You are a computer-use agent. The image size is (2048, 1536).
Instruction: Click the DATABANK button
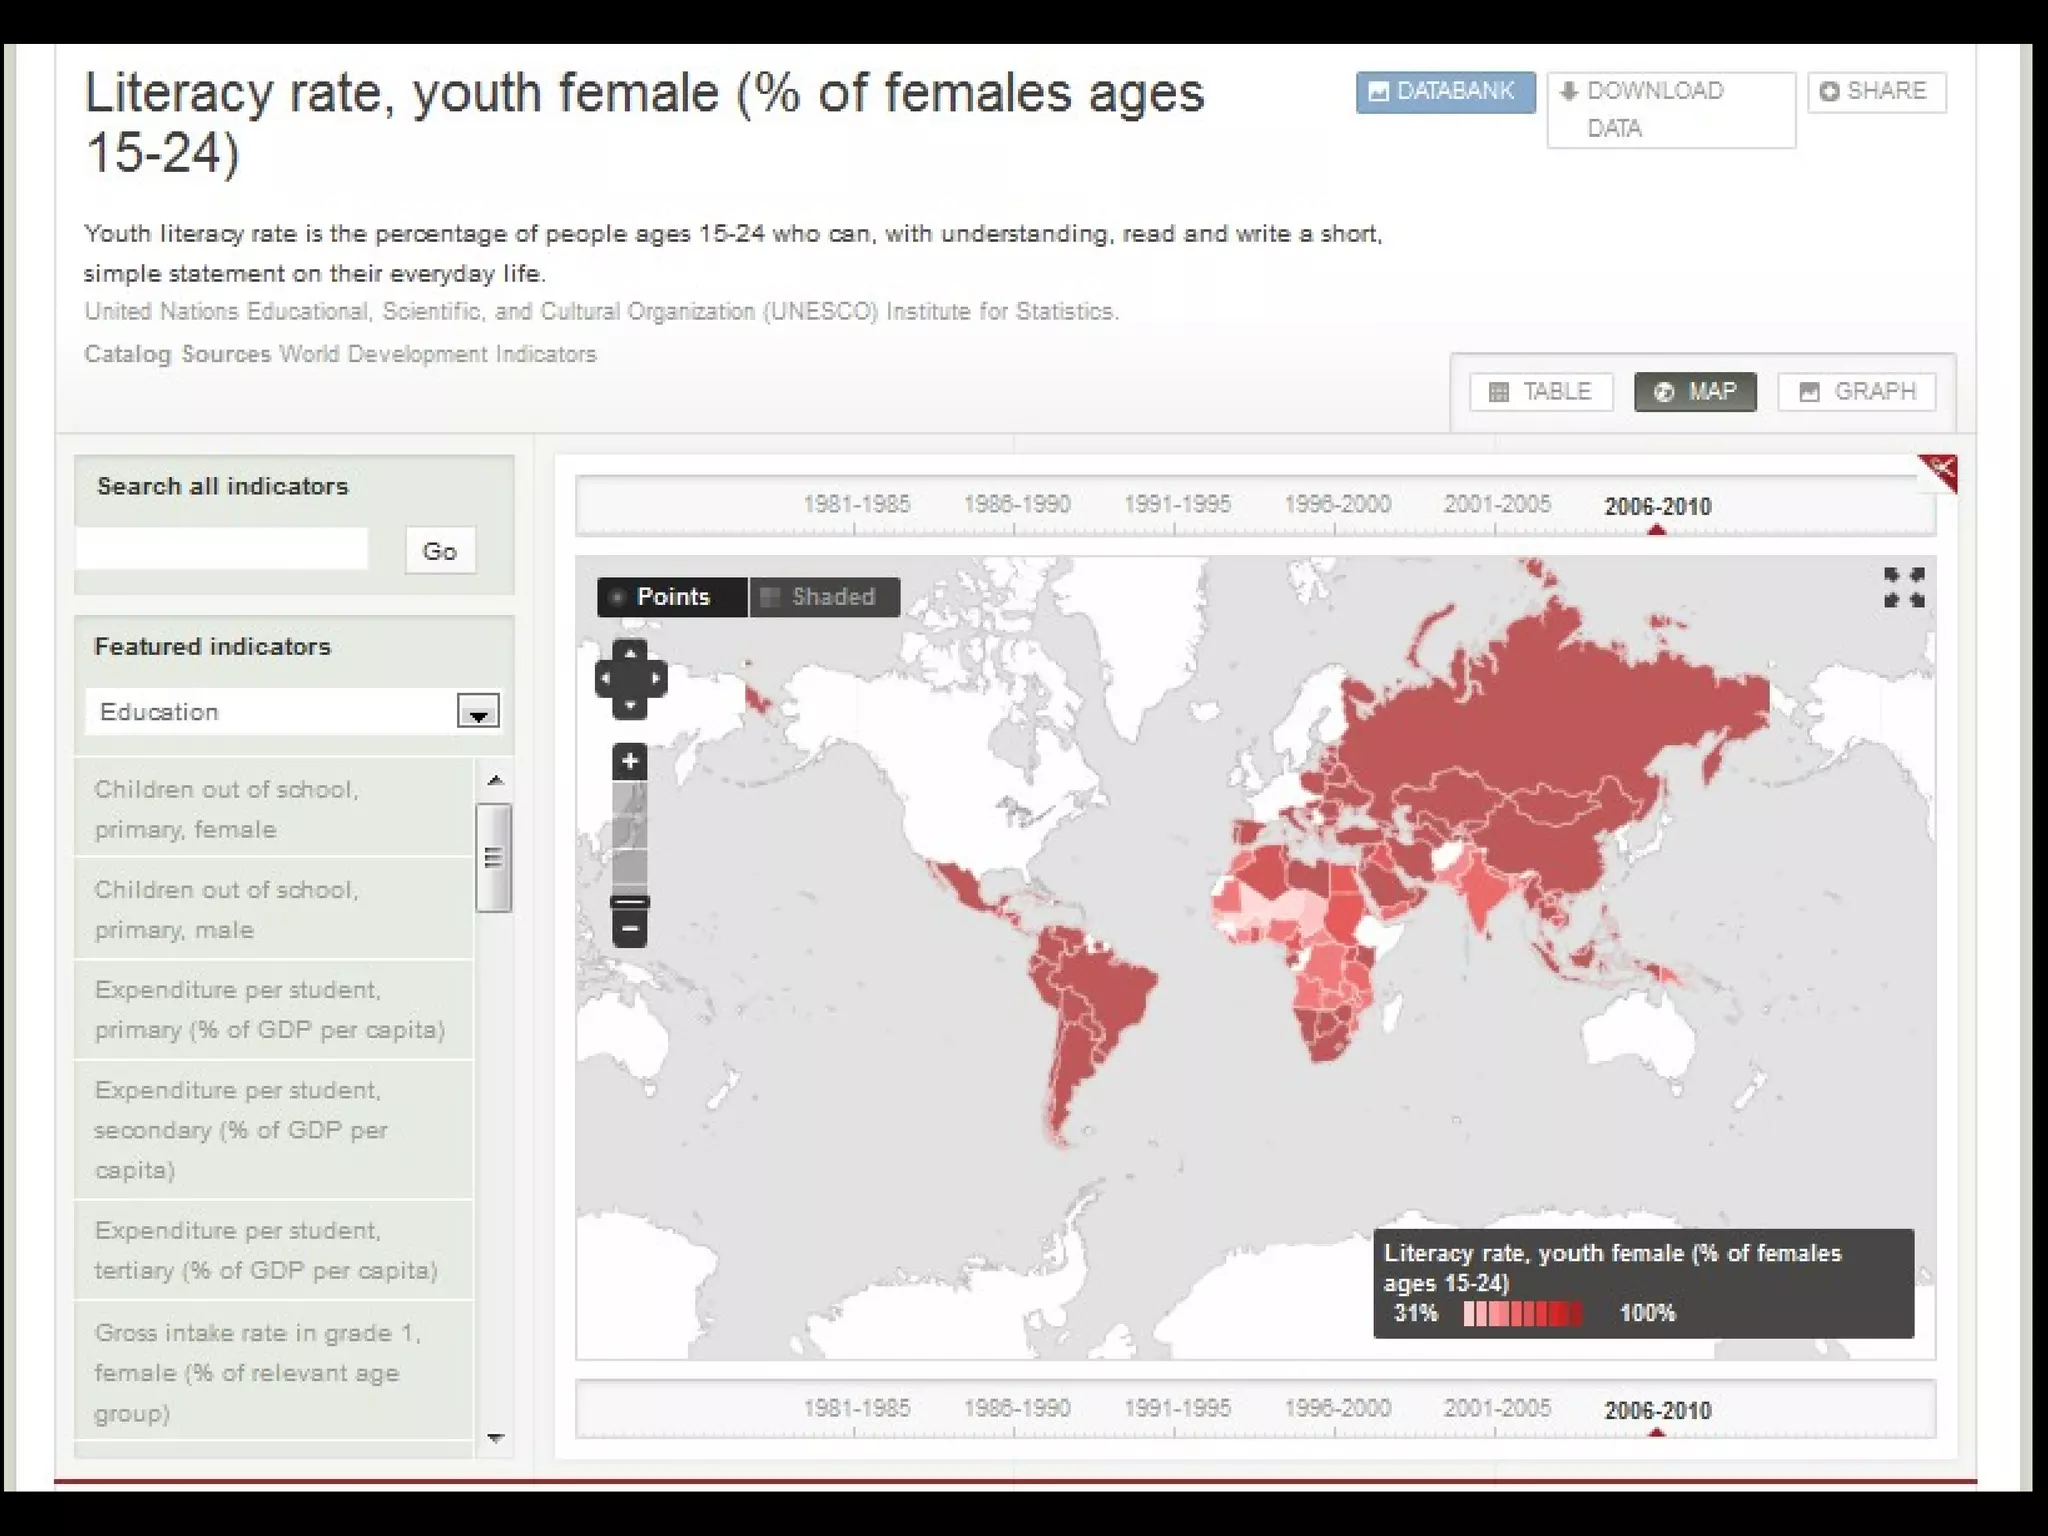(1444, 92)
